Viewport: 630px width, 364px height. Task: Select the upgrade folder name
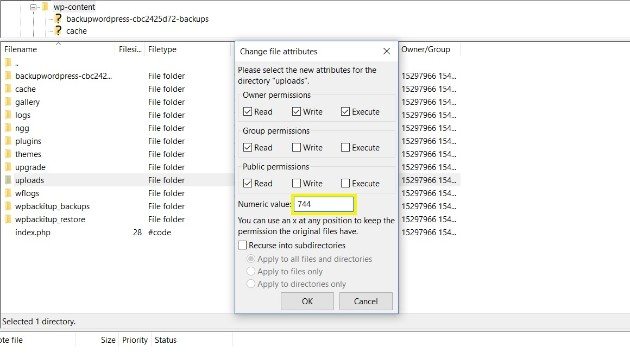click(x=30, y=167)
